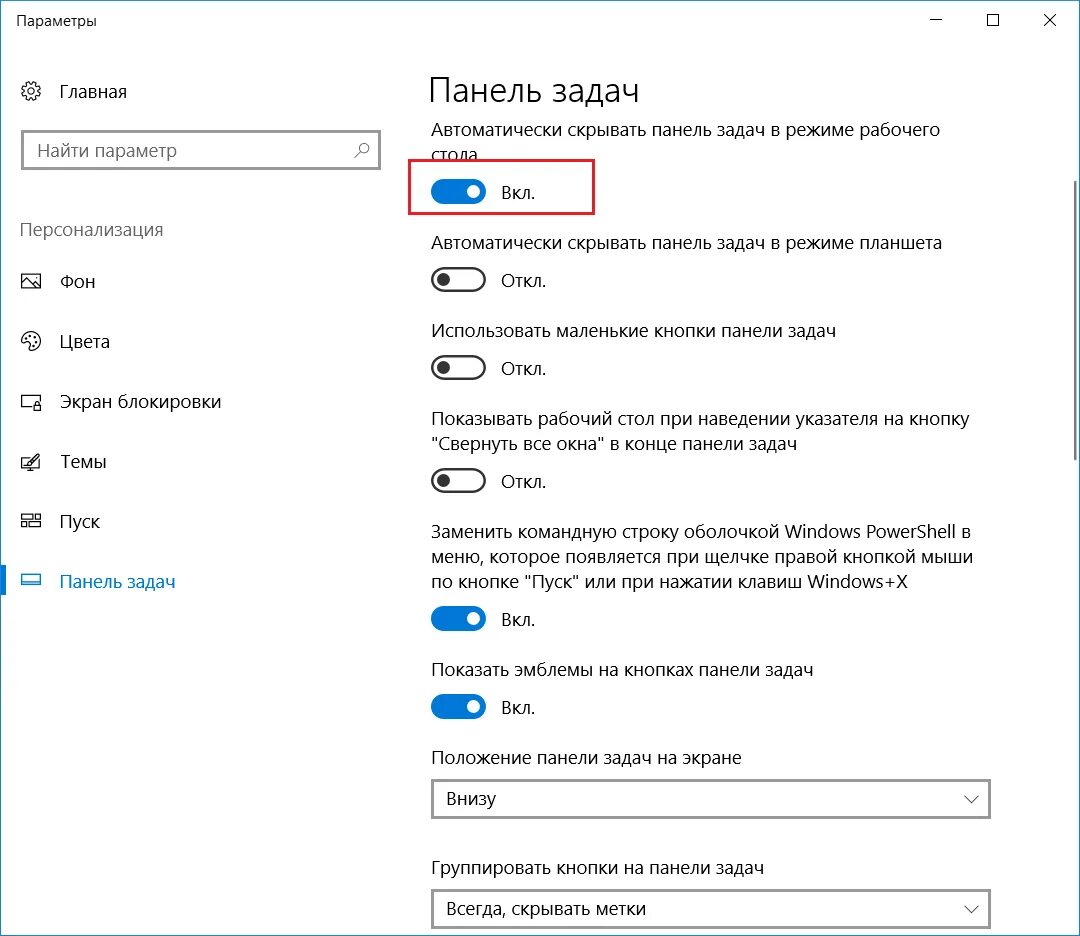Click the Фон picture icon
The width and height of the screenshot is (1080, 936).
pyautogui.click(x=31, y=282)
